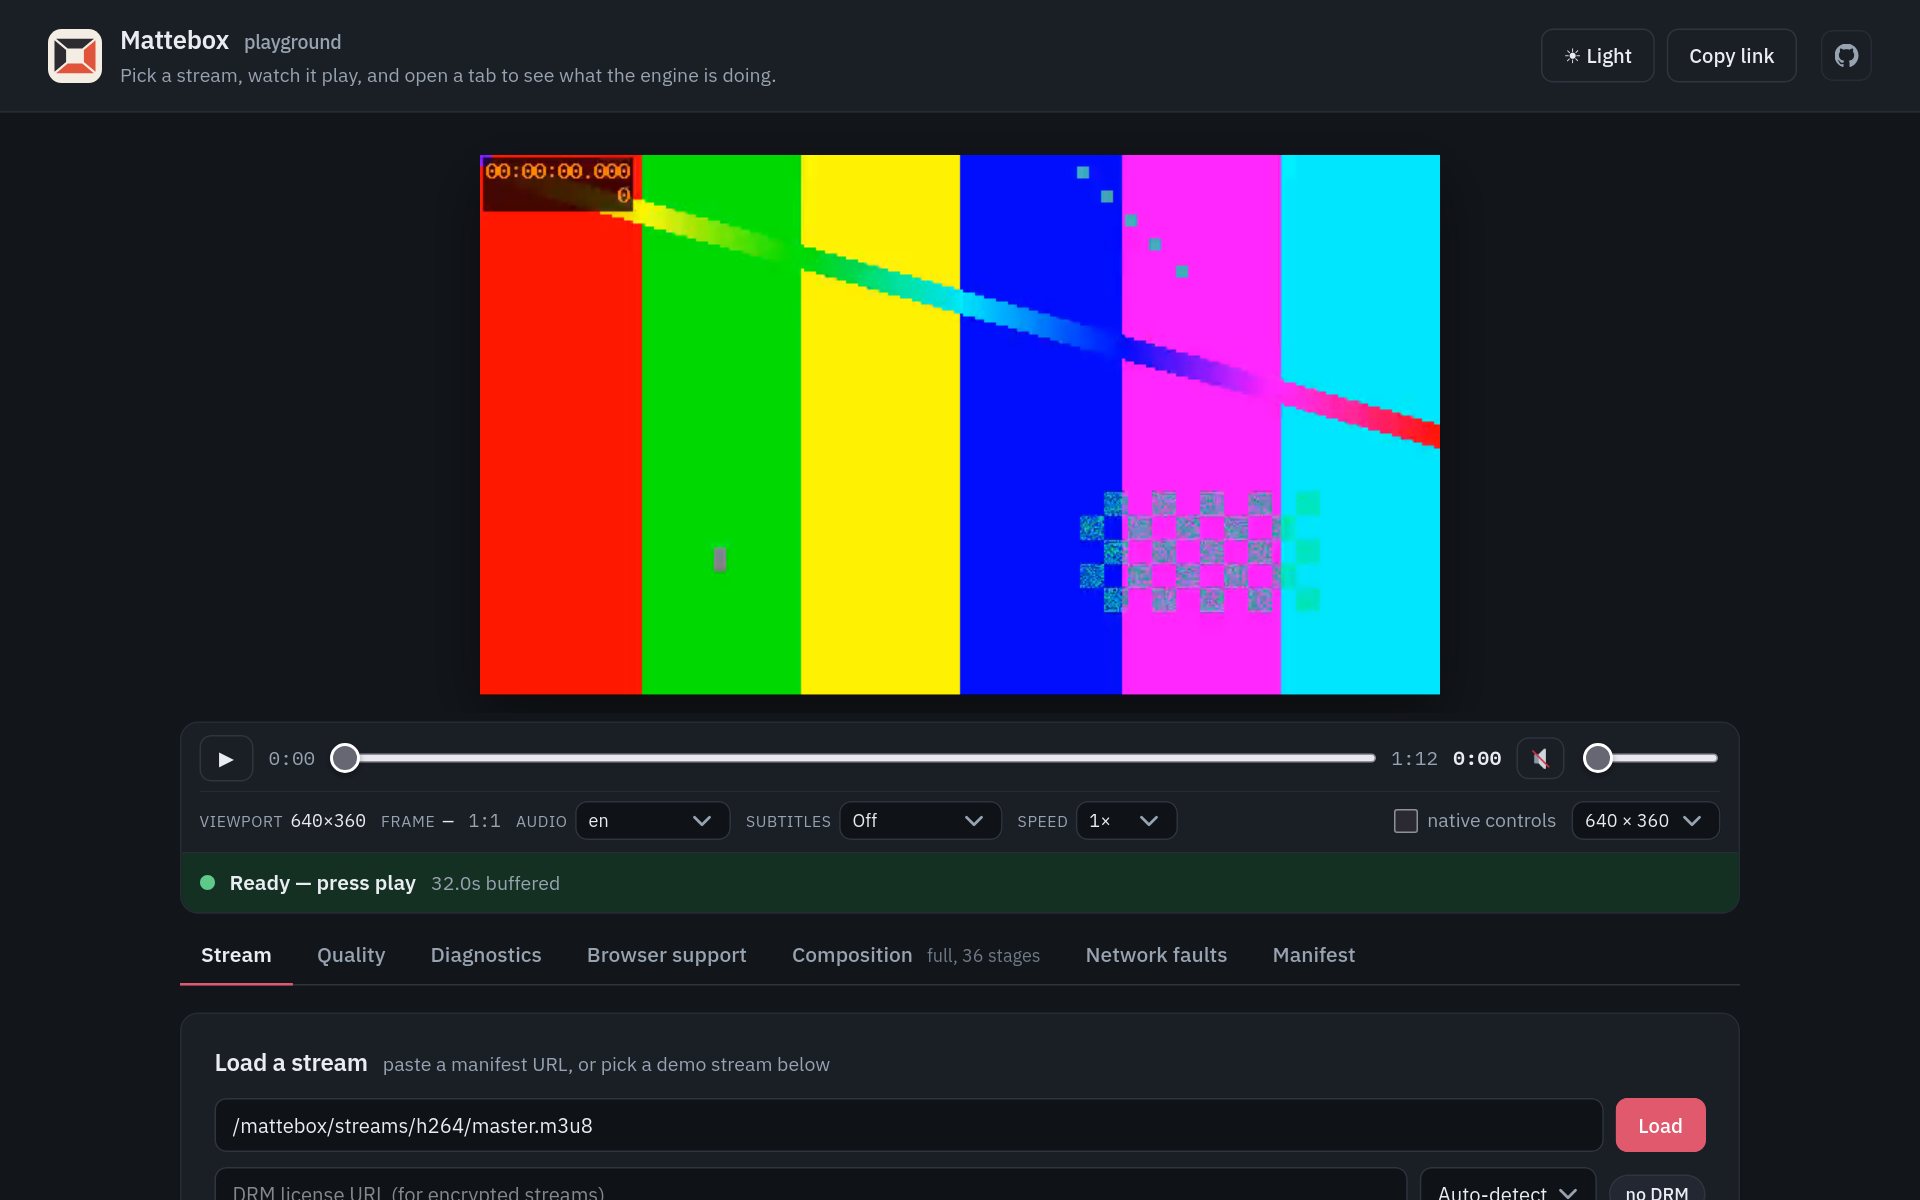Click the Copy link button

tap(1731, 56)
